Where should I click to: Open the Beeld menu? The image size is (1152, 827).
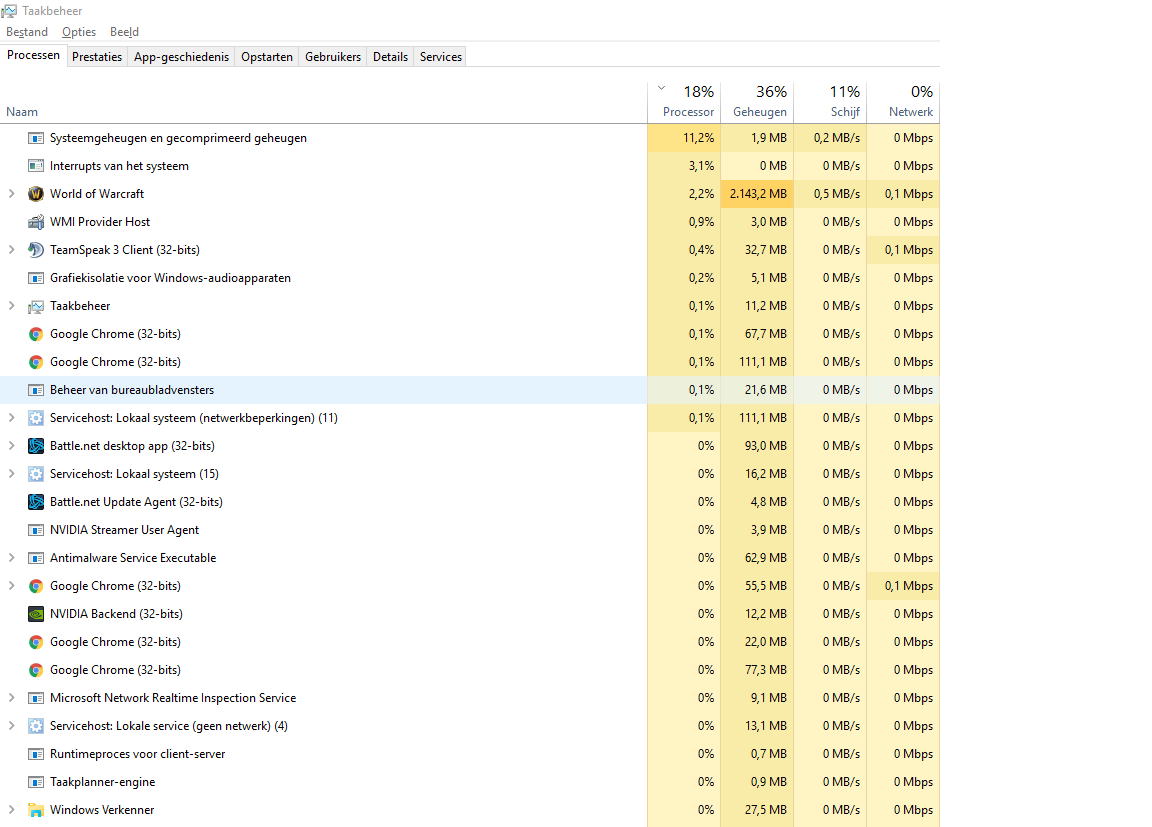tap(124, 32)
